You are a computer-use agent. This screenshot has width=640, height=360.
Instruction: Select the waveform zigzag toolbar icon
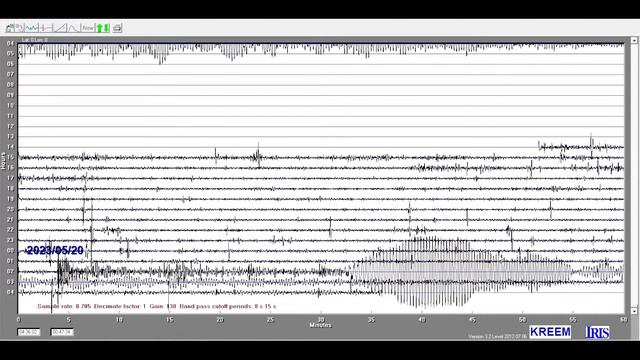[x=31, y=28]
